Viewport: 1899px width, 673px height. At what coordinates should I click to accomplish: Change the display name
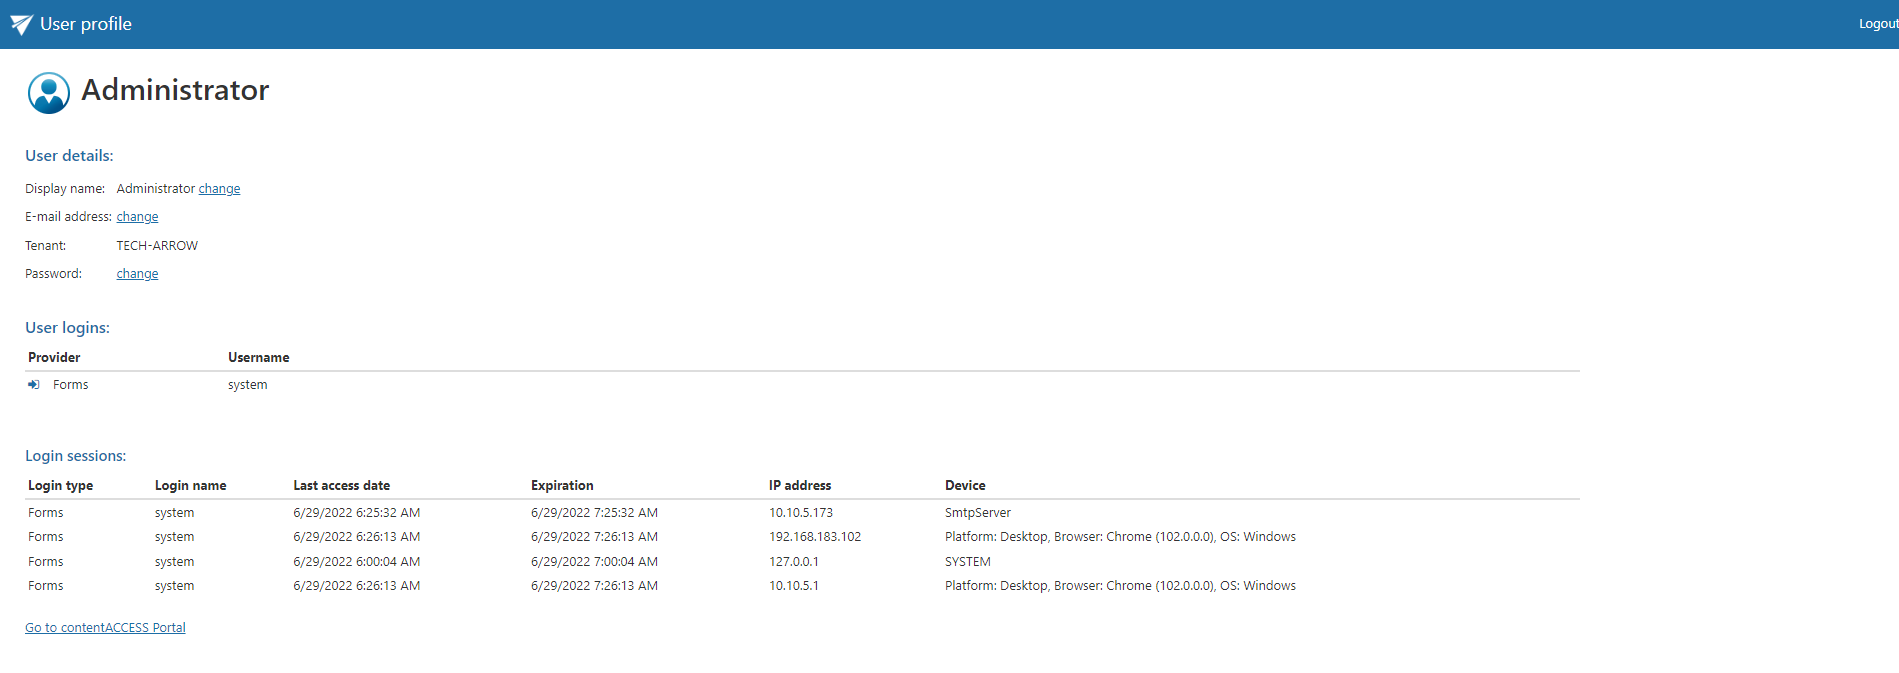pos(219,189)
